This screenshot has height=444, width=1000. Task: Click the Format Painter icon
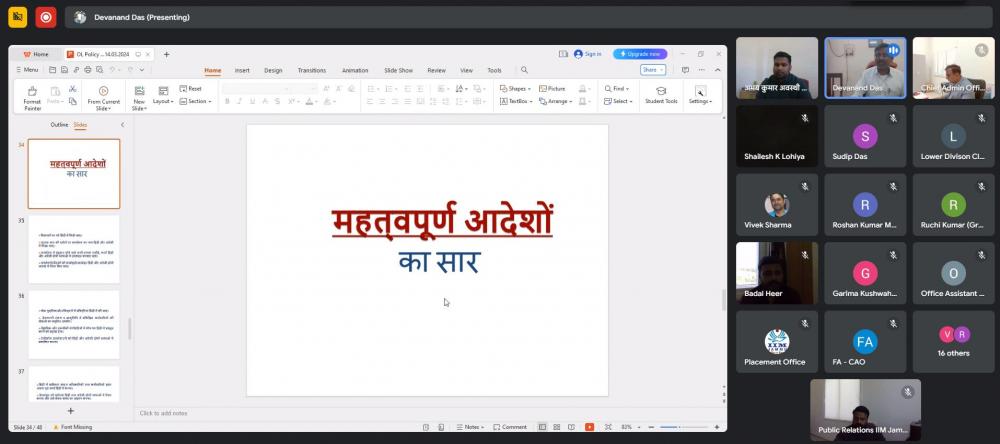tap(32, 92)
